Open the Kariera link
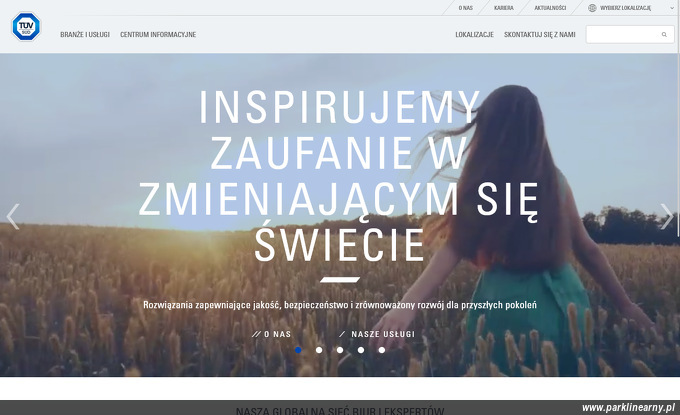 tap(503, 8)
